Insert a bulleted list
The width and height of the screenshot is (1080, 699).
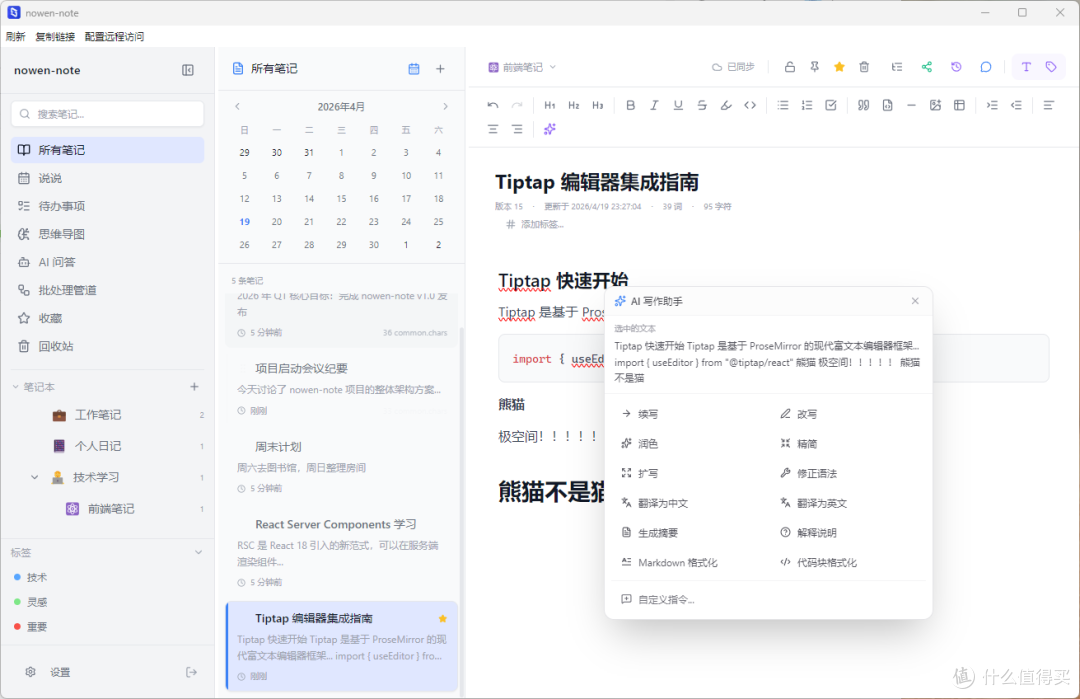tap(783, 105)
